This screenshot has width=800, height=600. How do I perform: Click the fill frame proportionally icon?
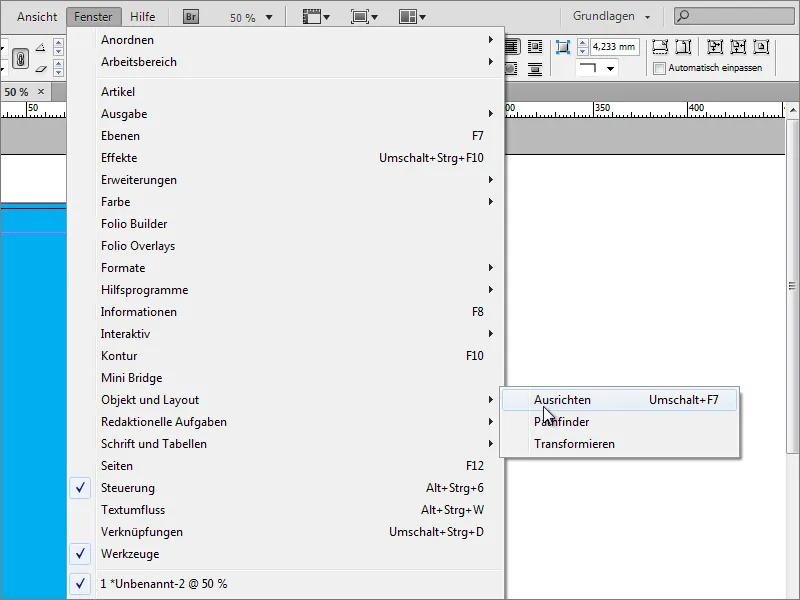tap(660, 47)
